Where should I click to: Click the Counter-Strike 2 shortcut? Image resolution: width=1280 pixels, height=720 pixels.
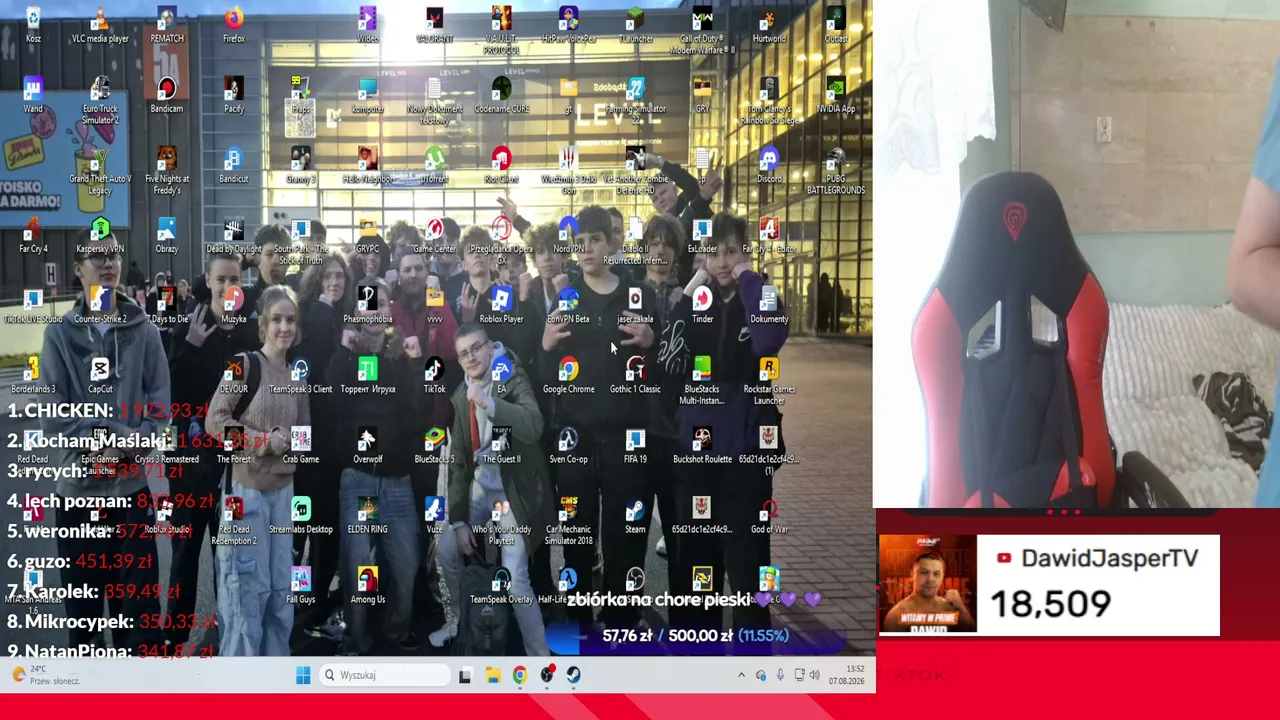coord(100,306)
